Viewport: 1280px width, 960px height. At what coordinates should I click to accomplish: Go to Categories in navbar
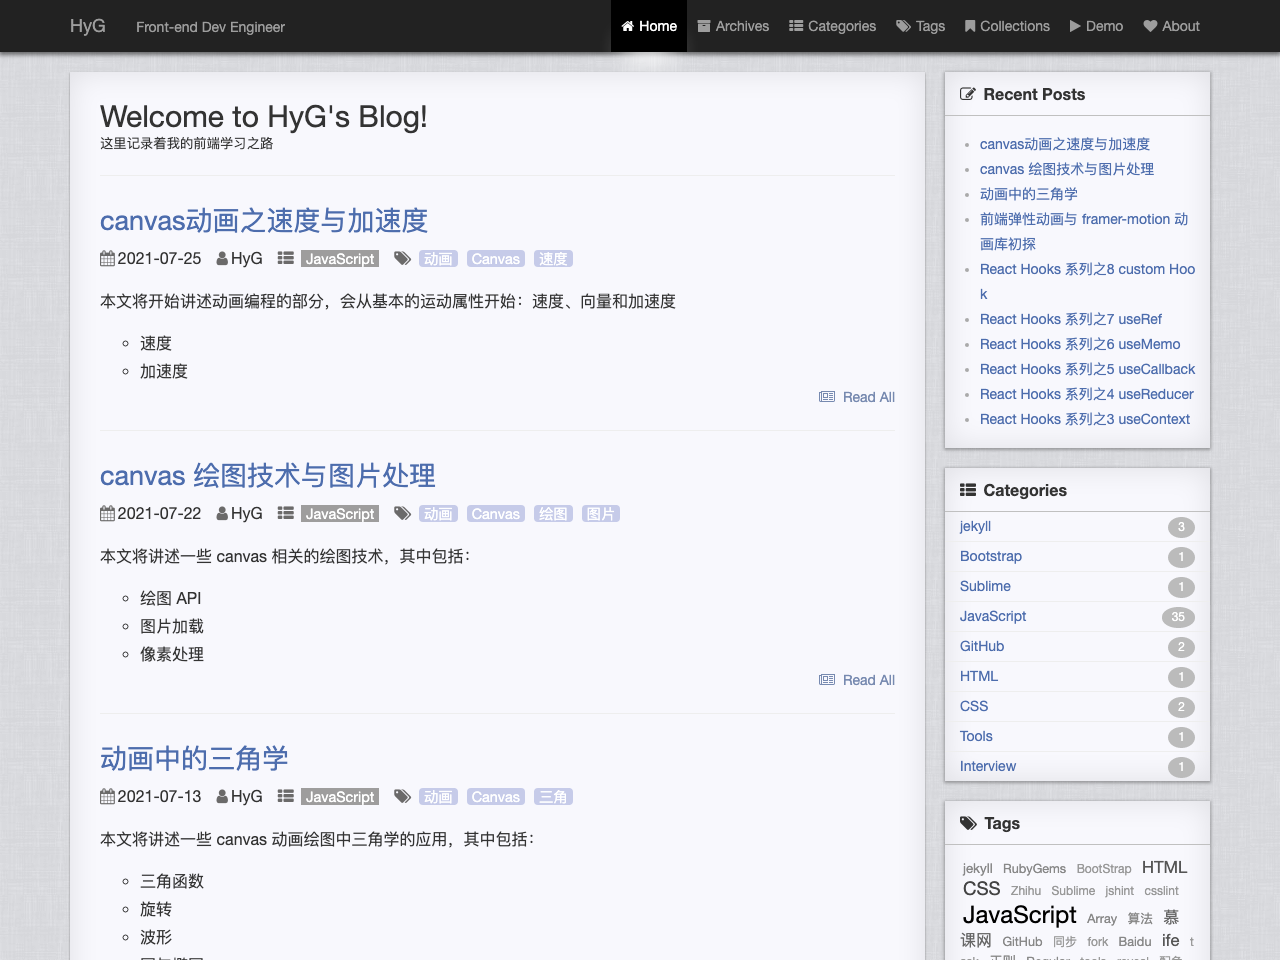point(832,26)
